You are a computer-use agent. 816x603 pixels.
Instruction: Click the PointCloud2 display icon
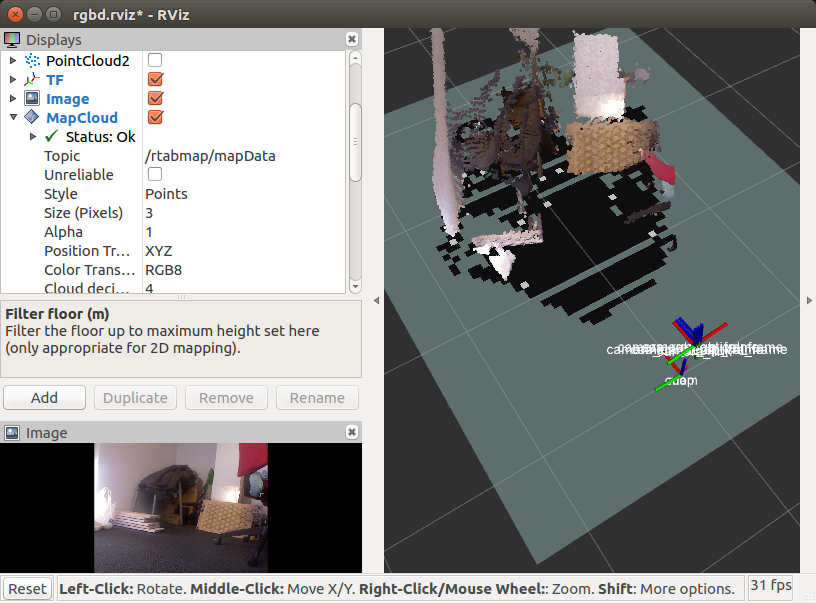[x=32, y=60]
